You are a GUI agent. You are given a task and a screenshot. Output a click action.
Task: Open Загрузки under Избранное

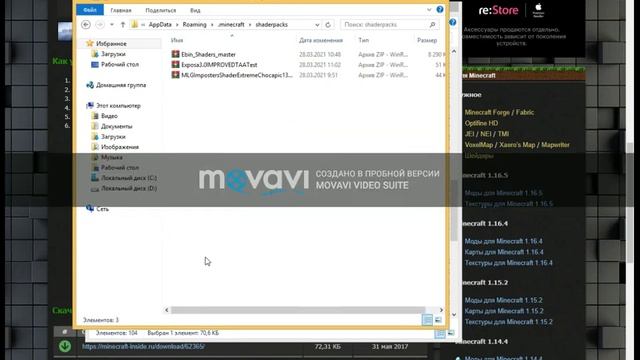pos(113,54)
